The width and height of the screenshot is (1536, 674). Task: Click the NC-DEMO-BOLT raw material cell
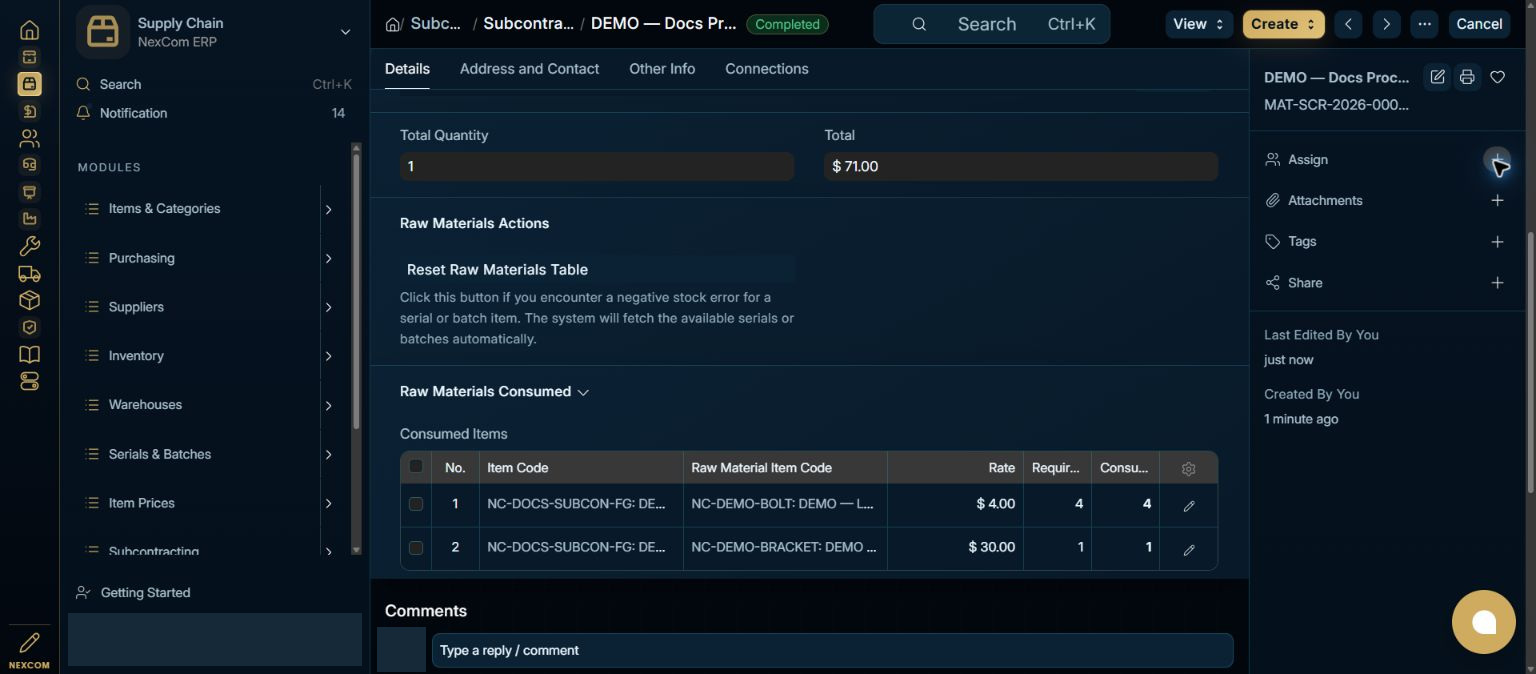(785, 504)
